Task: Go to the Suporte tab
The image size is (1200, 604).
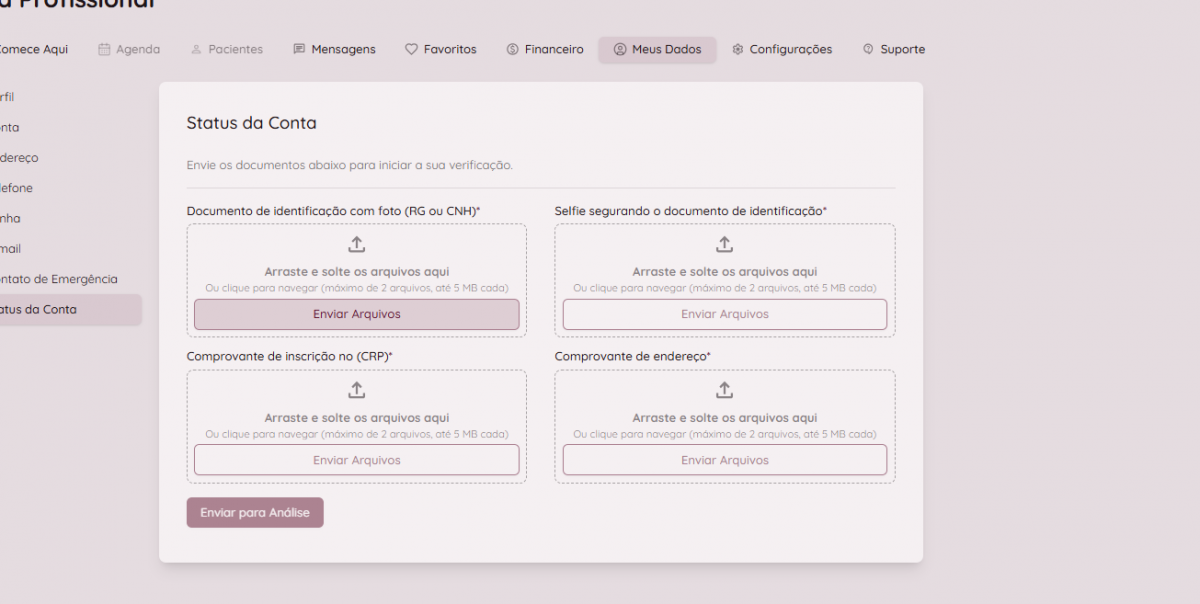Action: pos(894,49)
